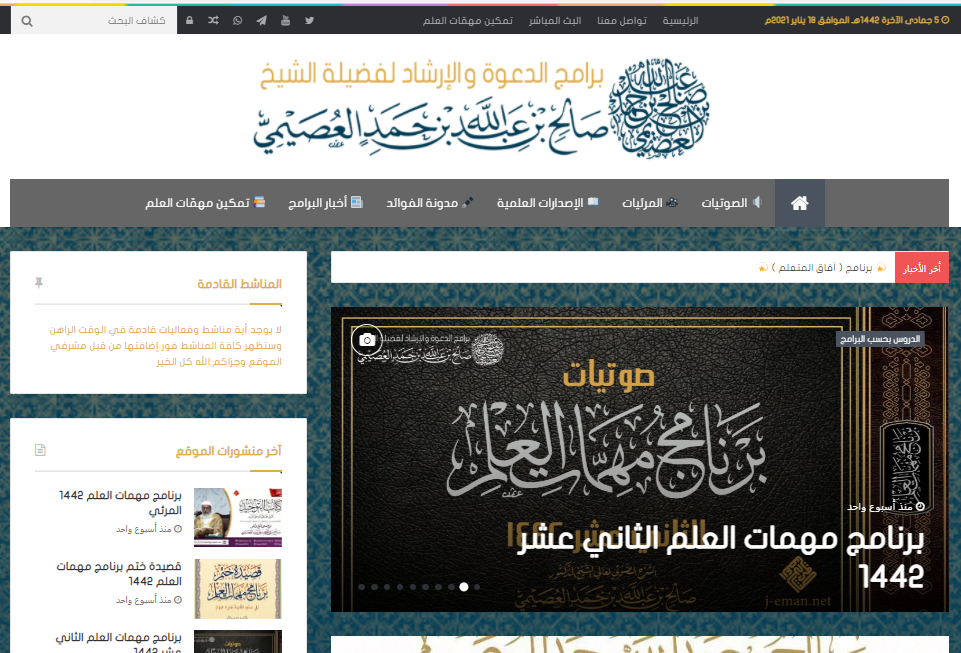Image resolution: width=961 pixels, height=653 pixels.
Task: Open the WhatsApp icon in top bar
Action: 237,20
